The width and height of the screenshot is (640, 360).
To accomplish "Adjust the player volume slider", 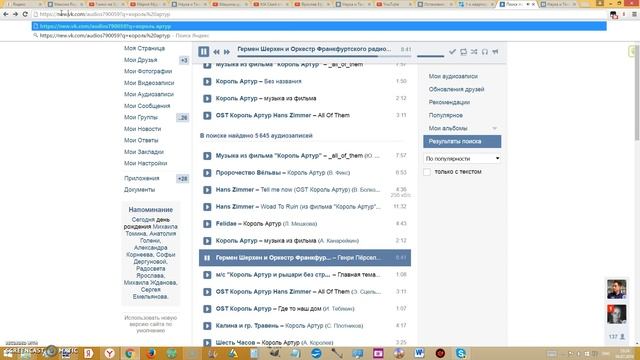I will pyautogui.click(x=430, y=56).
